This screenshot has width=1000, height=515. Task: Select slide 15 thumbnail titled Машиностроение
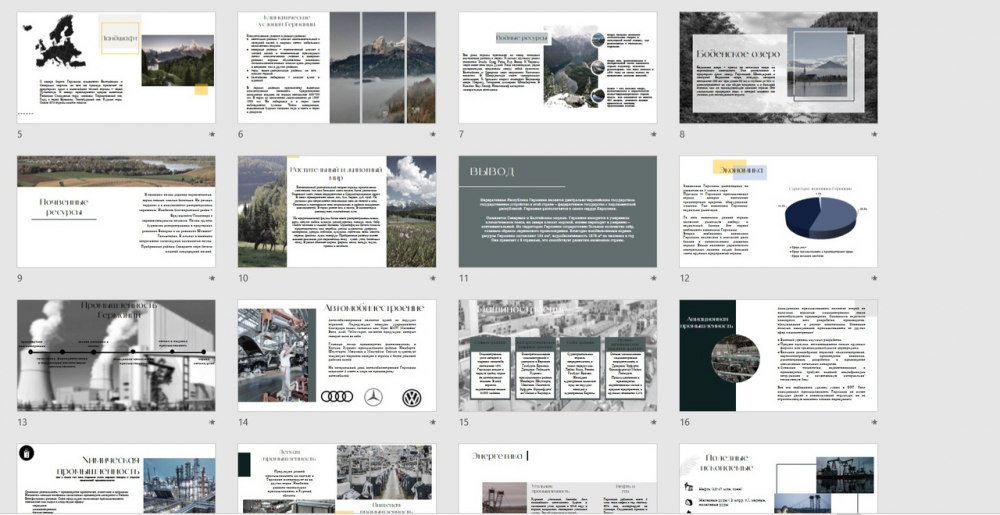[557, 356]
